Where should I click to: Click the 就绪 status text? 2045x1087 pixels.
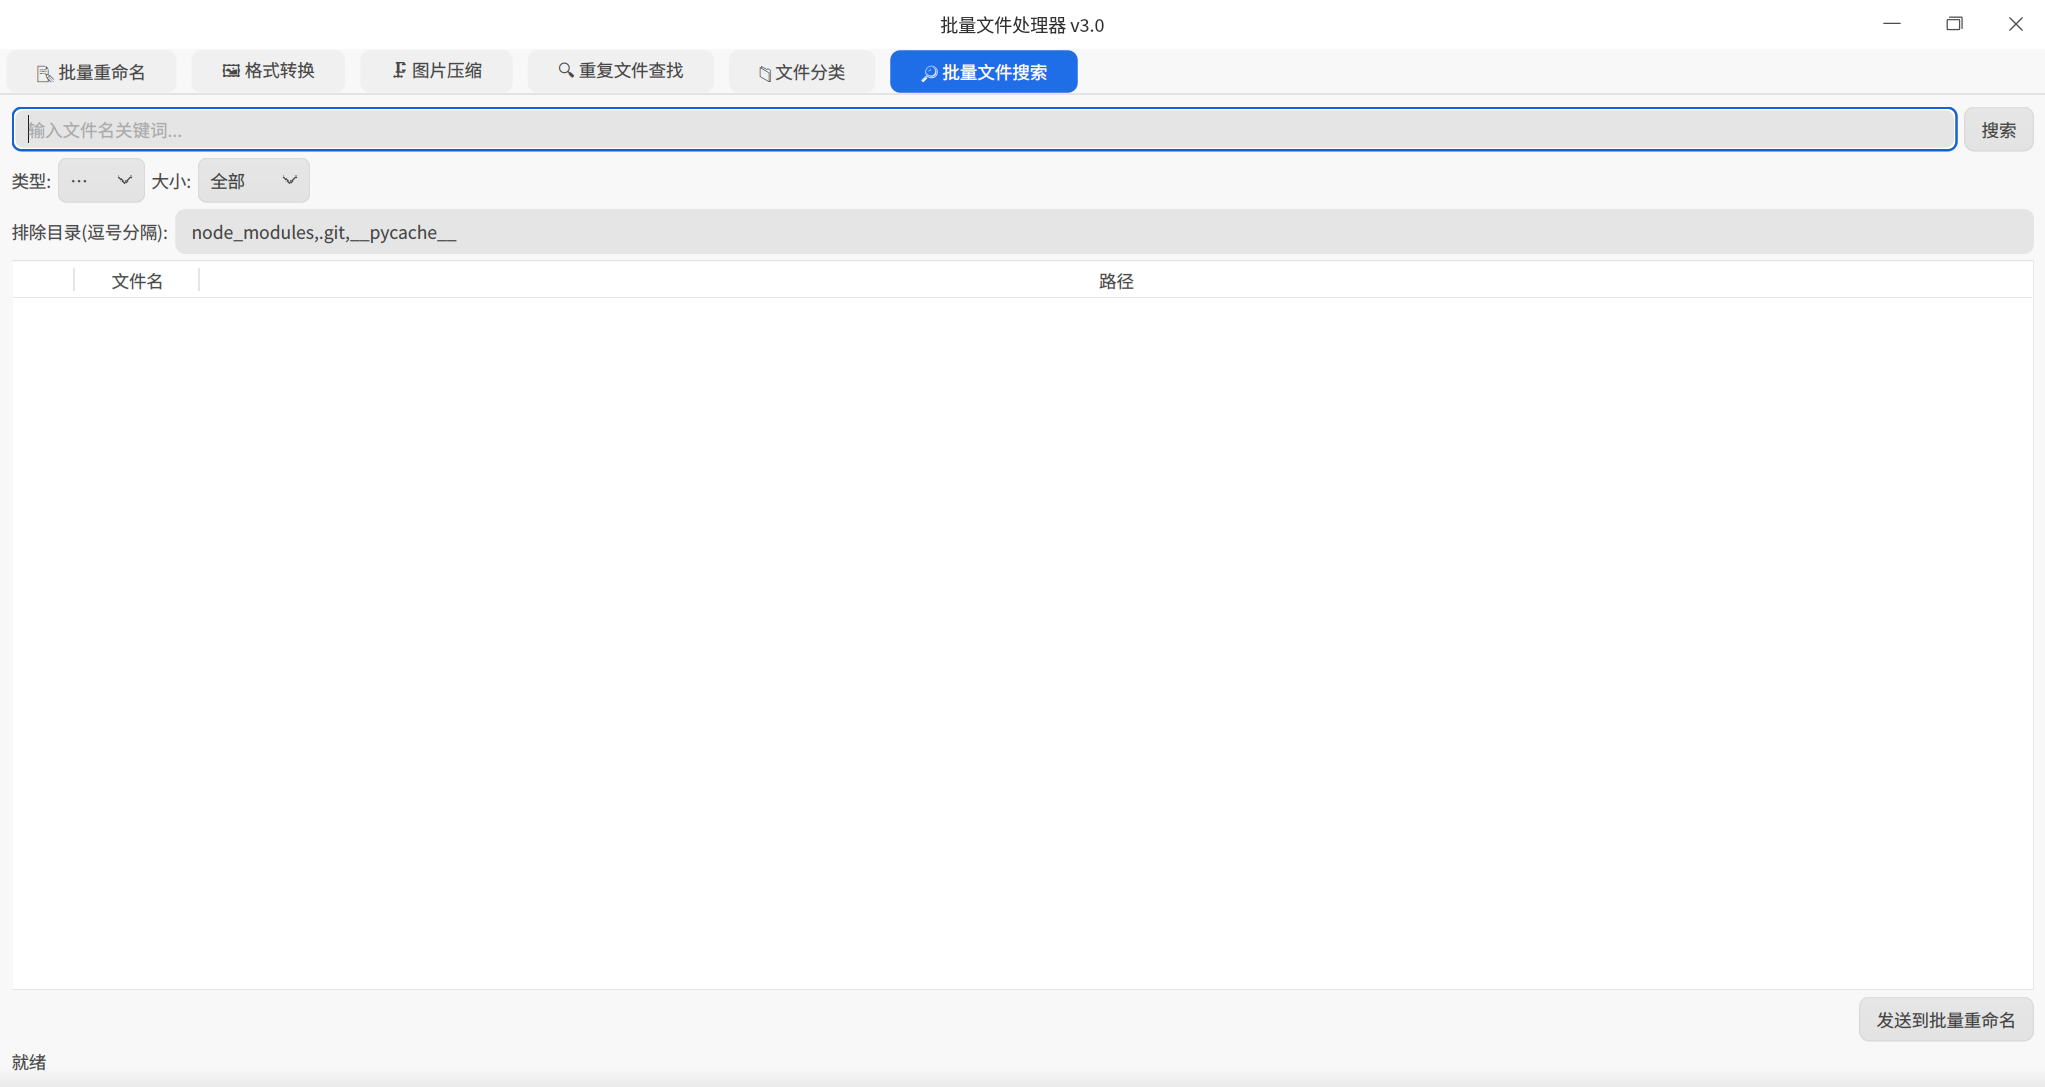pyautogui.click(x=29, y=1062)
